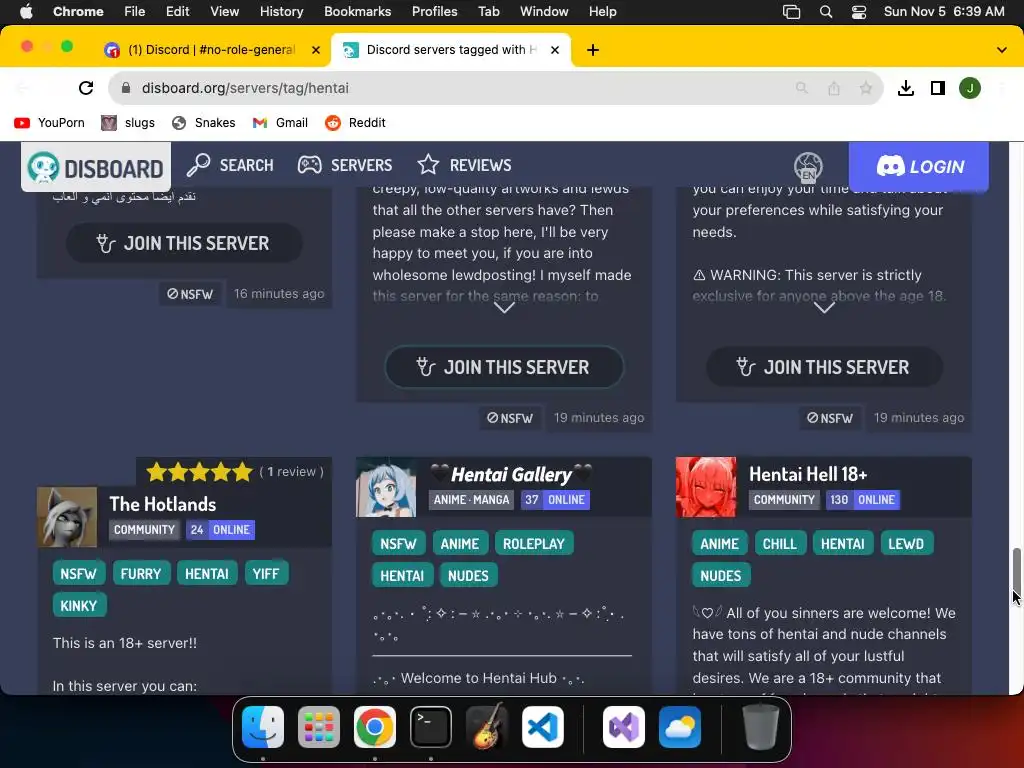Open the Hentai Gallery server title

[511, 475]
